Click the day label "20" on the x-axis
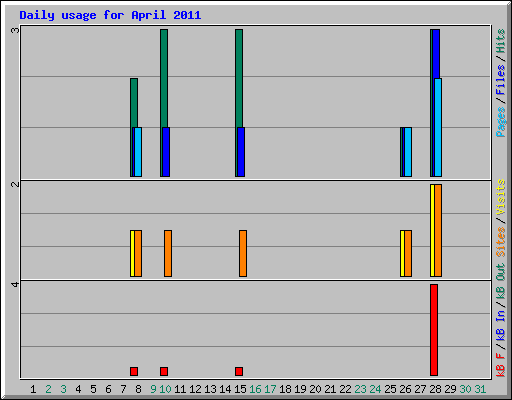 click(x=315, y=389)
